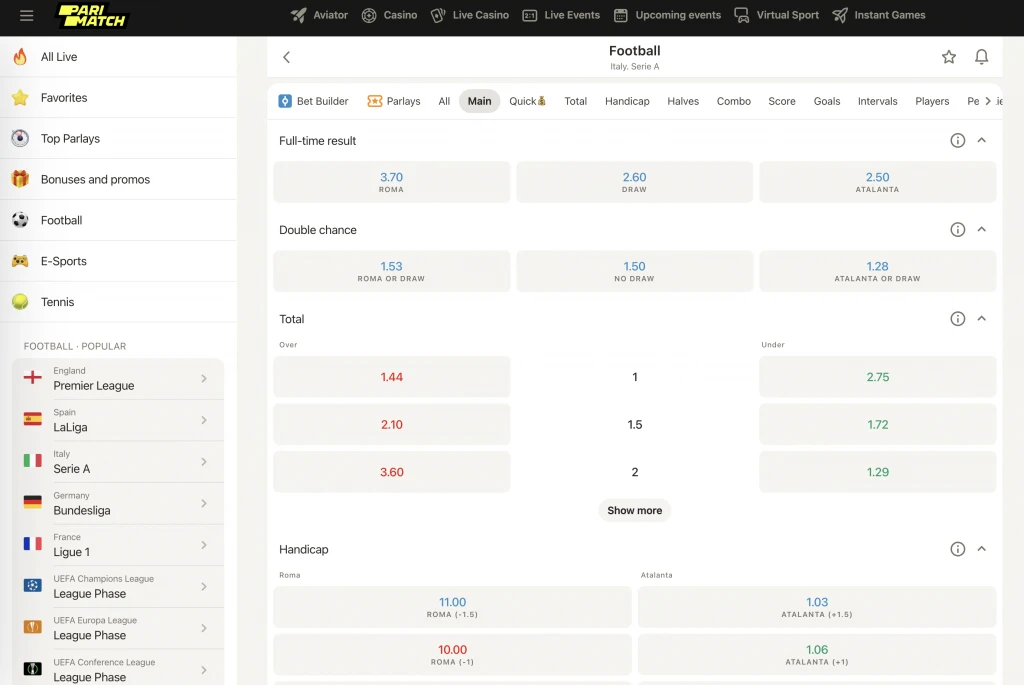View info icon for Handicap market

click(957, 549)
